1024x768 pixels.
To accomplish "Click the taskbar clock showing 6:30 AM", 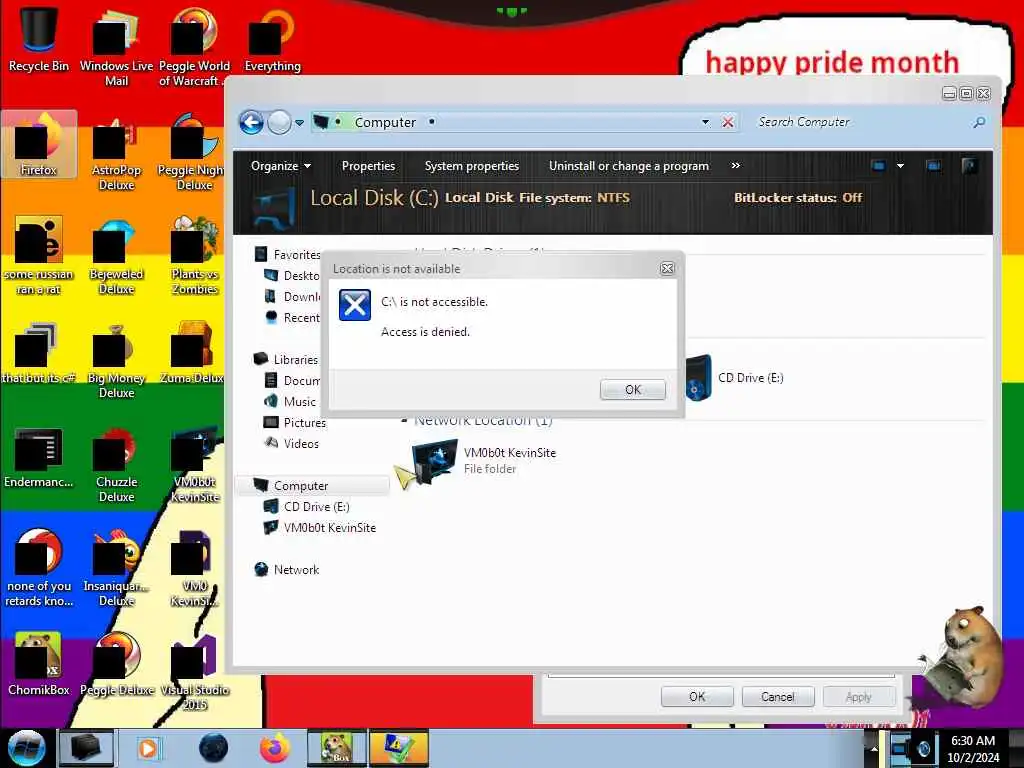I will click(973, 749).
